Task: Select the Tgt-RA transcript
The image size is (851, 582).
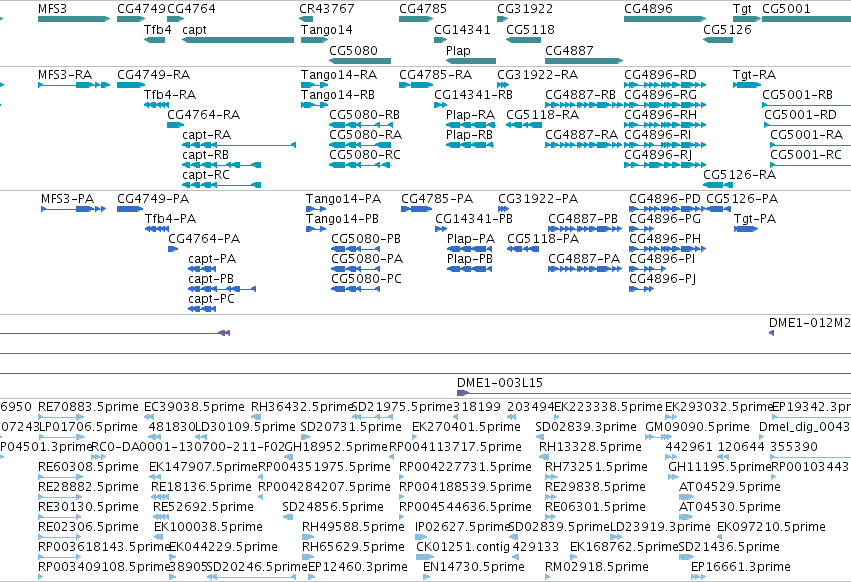Action: point(747,85)
